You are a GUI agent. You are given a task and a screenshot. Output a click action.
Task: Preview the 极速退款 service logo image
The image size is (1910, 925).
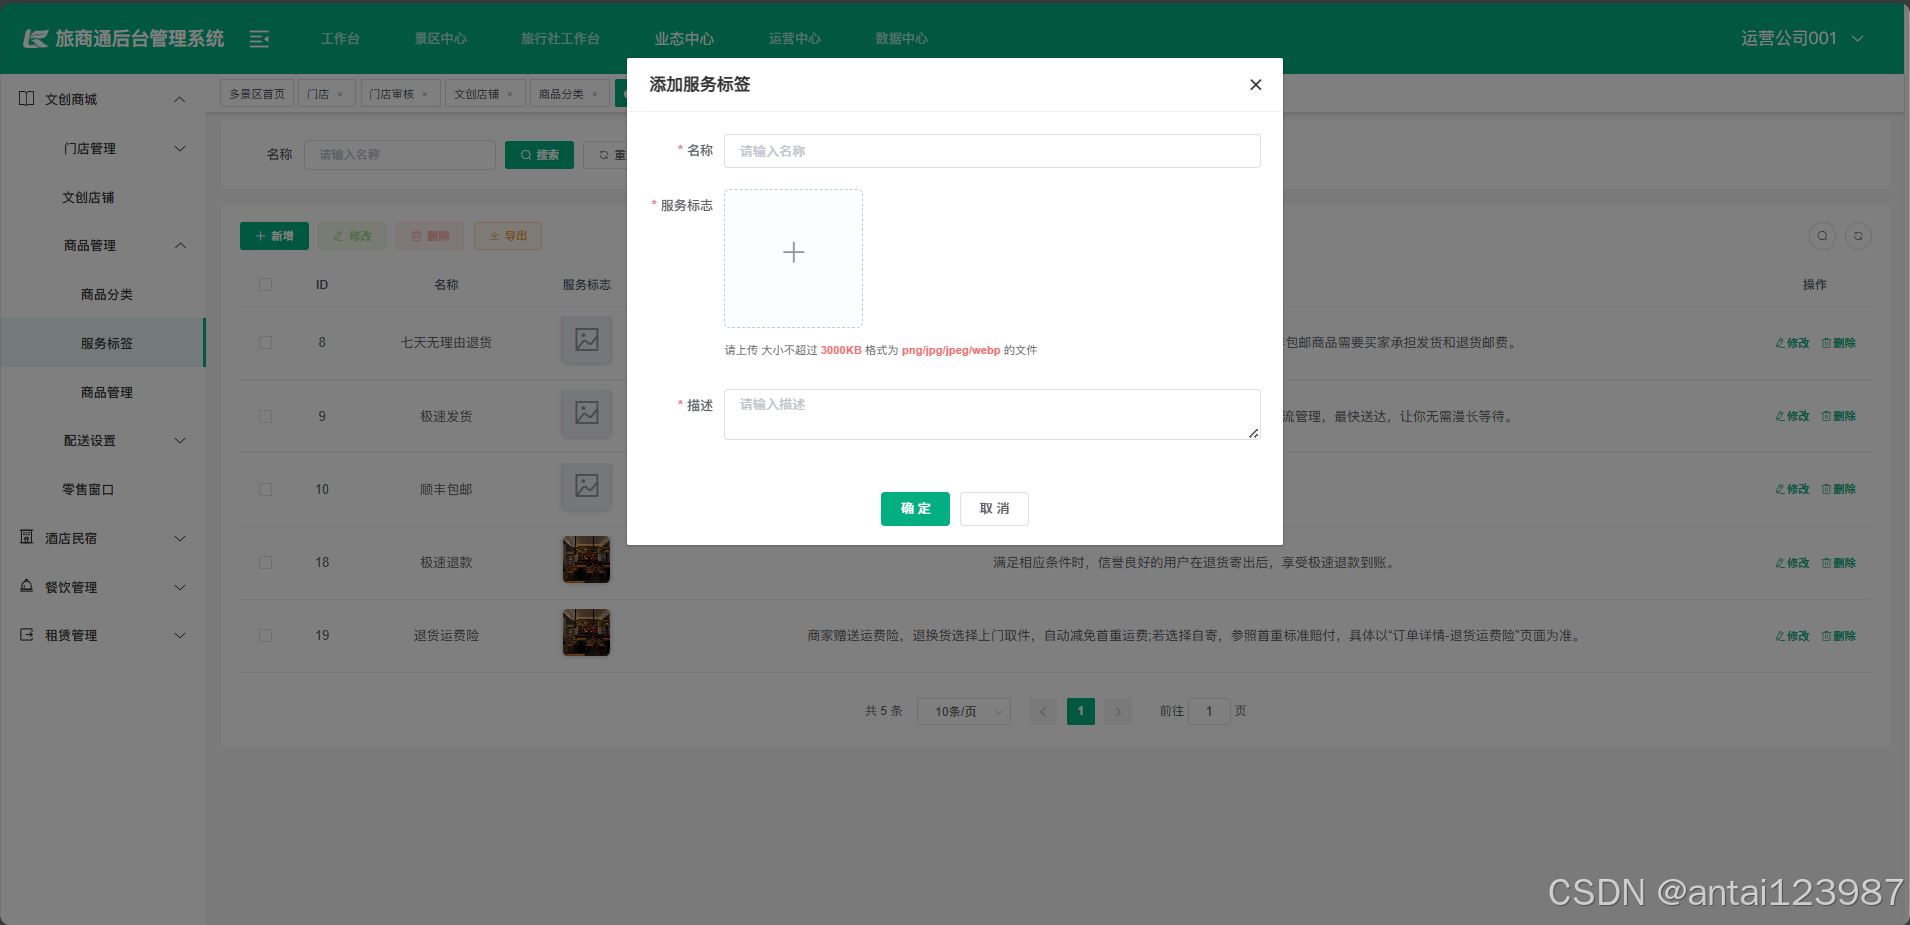[x=587, y=559]
